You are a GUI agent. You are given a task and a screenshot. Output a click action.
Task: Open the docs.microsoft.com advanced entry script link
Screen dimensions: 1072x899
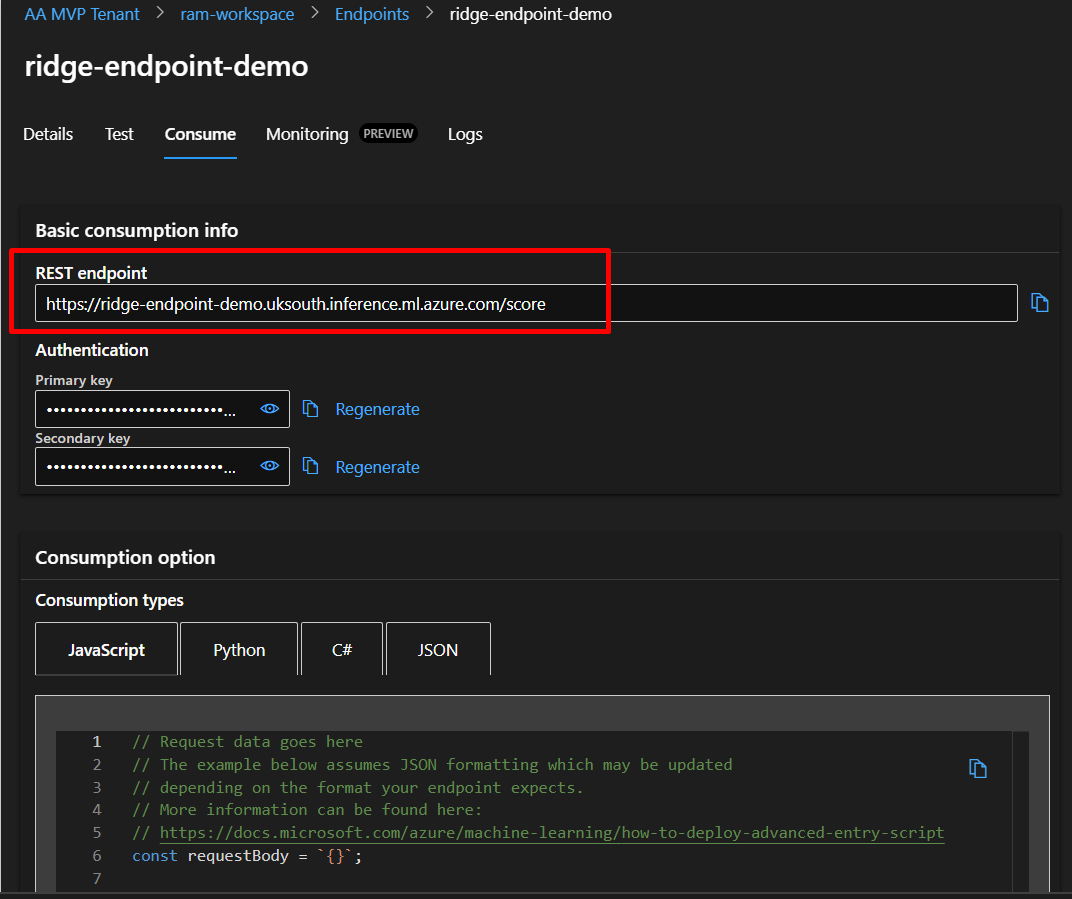(551, 833)
